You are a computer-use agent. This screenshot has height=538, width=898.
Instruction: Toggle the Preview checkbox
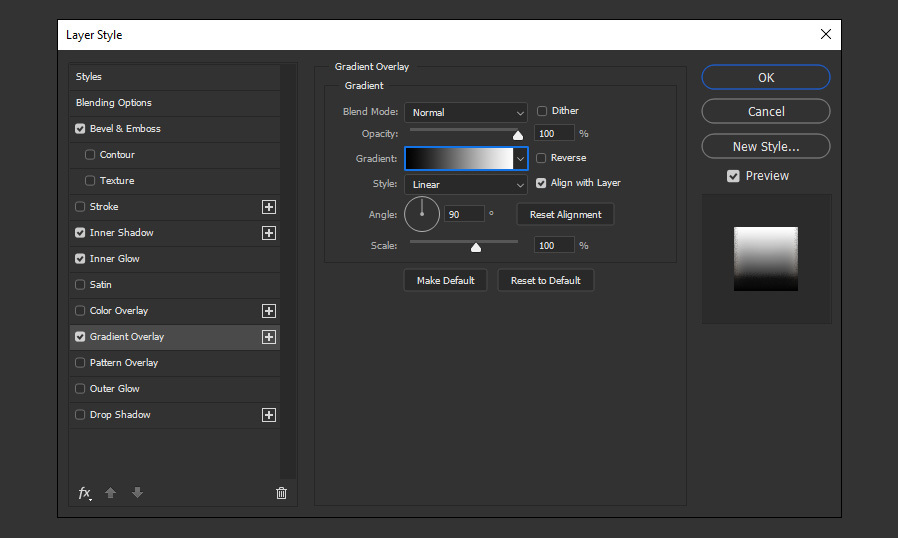click(733, 176)
